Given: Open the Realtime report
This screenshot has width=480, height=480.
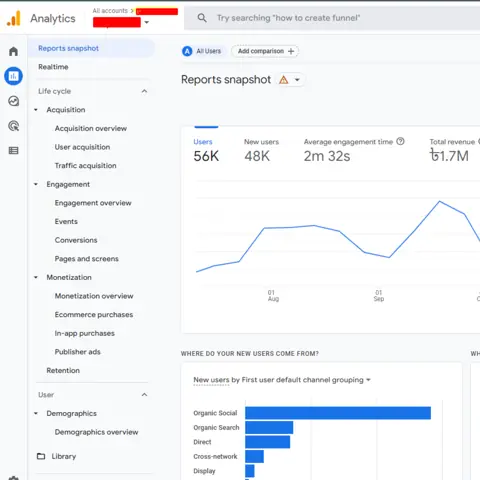Looking at the screenshot, I should tap(53, 67).
